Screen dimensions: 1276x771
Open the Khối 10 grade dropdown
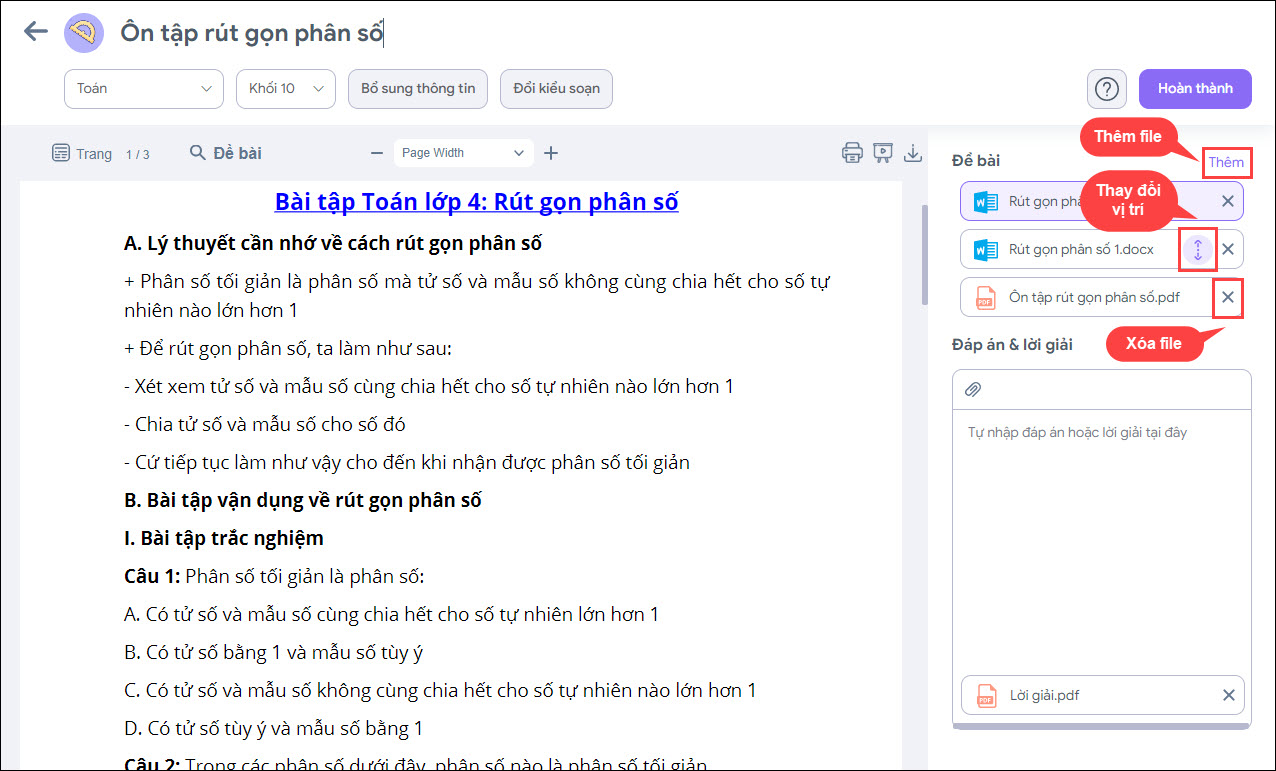click(x=286, y=88)
